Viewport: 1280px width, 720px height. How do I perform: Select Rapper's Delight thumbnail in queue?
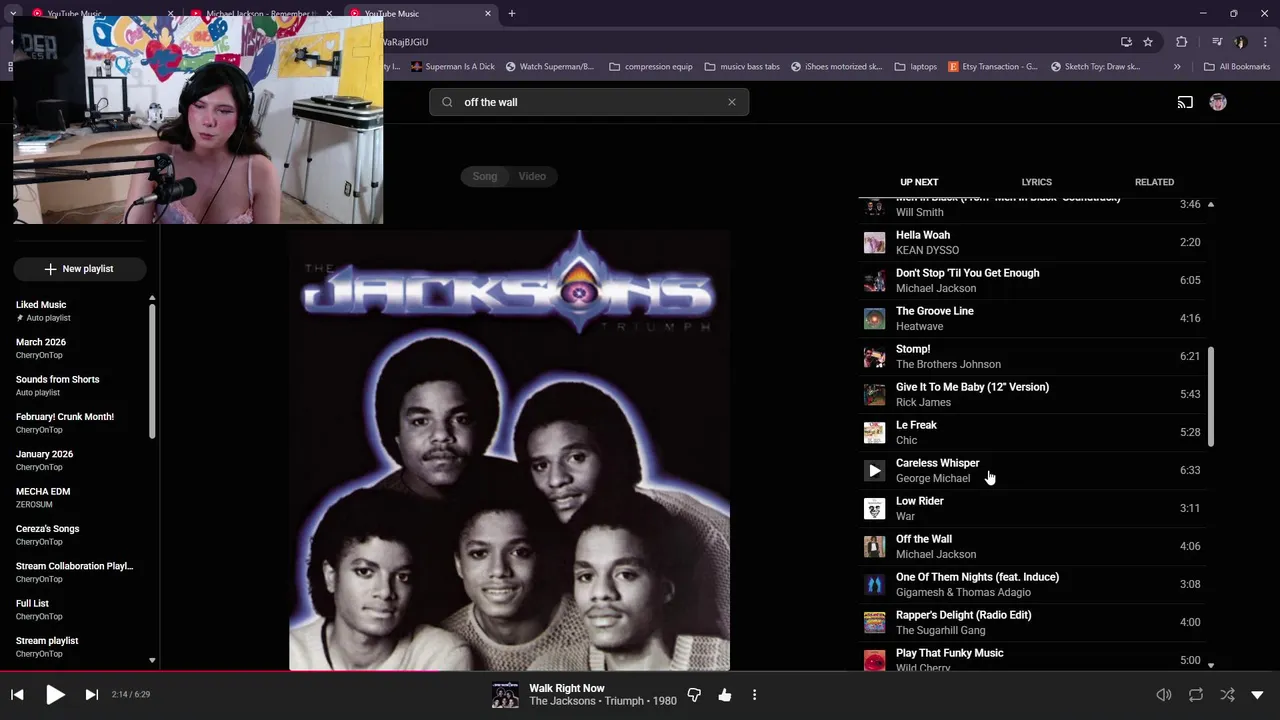pyautogui.click(x=875, y=622)
